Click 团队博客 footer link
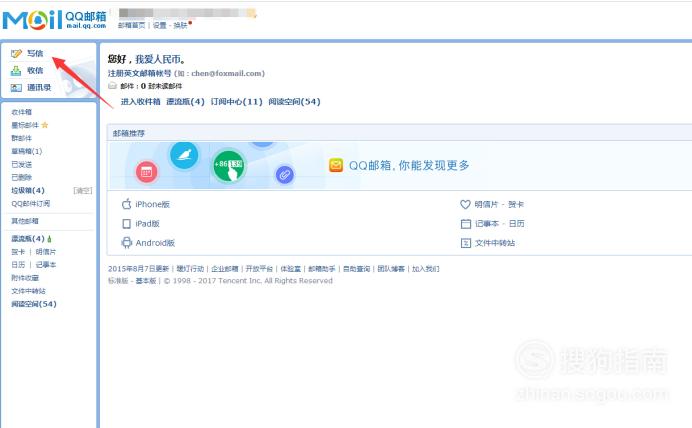692x428 pixels. pyautogui.click(x=391, y=269)
